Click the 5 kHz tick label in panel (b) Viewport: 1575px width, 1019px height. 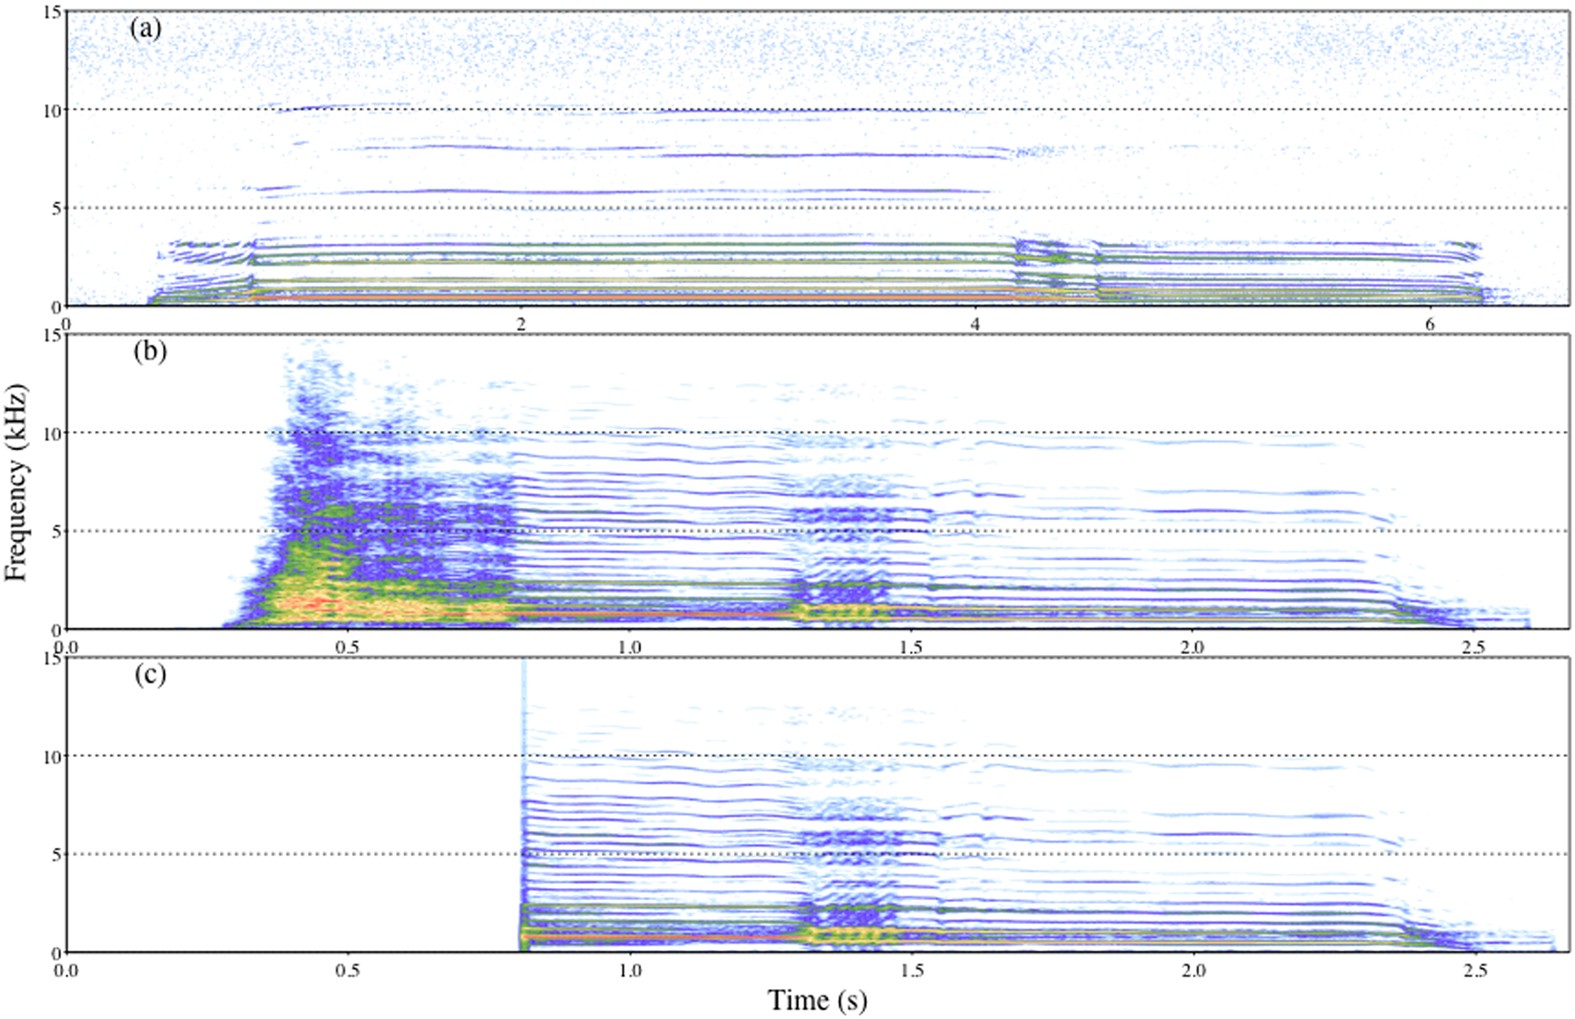click(57, 531)
